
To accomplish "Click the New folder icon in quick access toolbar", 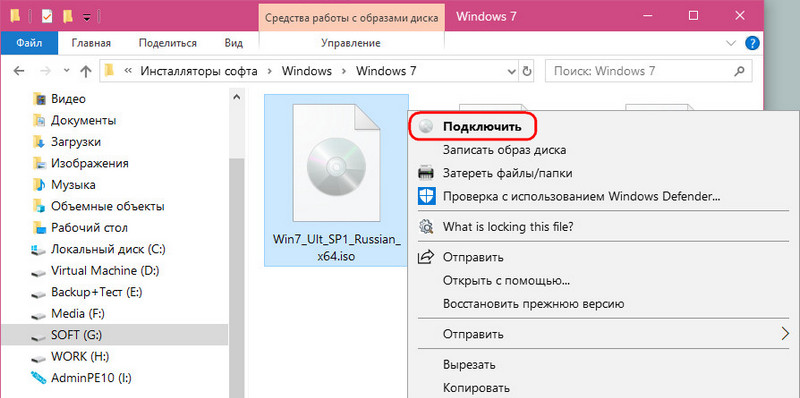I will pos(68,16).
